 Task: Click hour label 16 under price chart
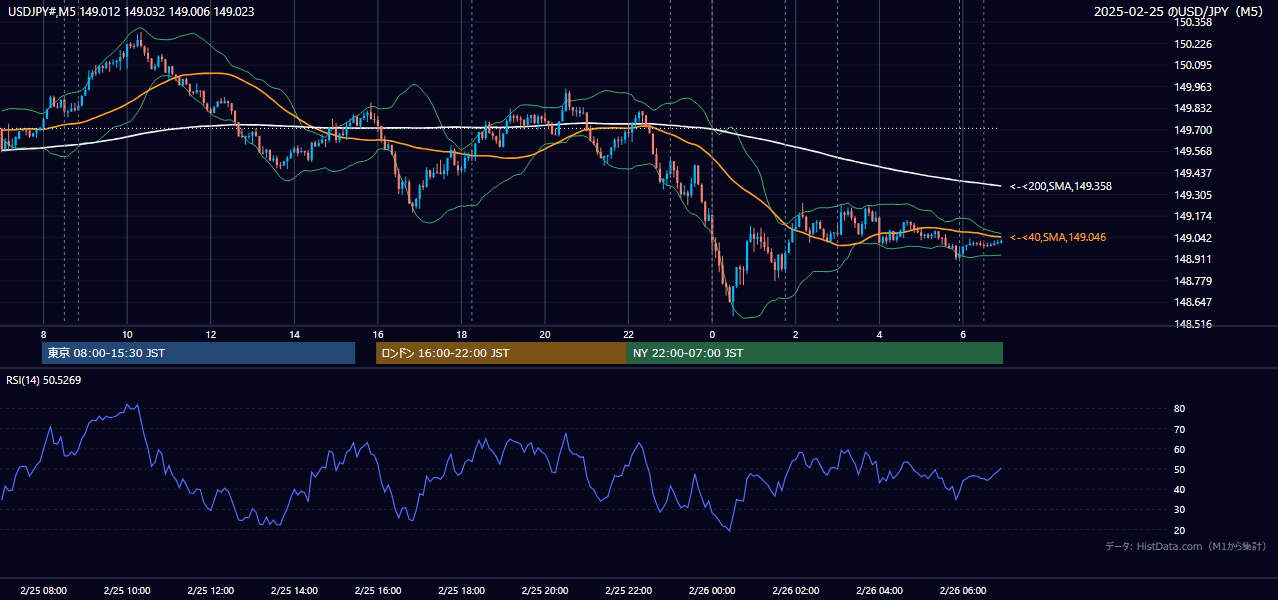point(378,334)
